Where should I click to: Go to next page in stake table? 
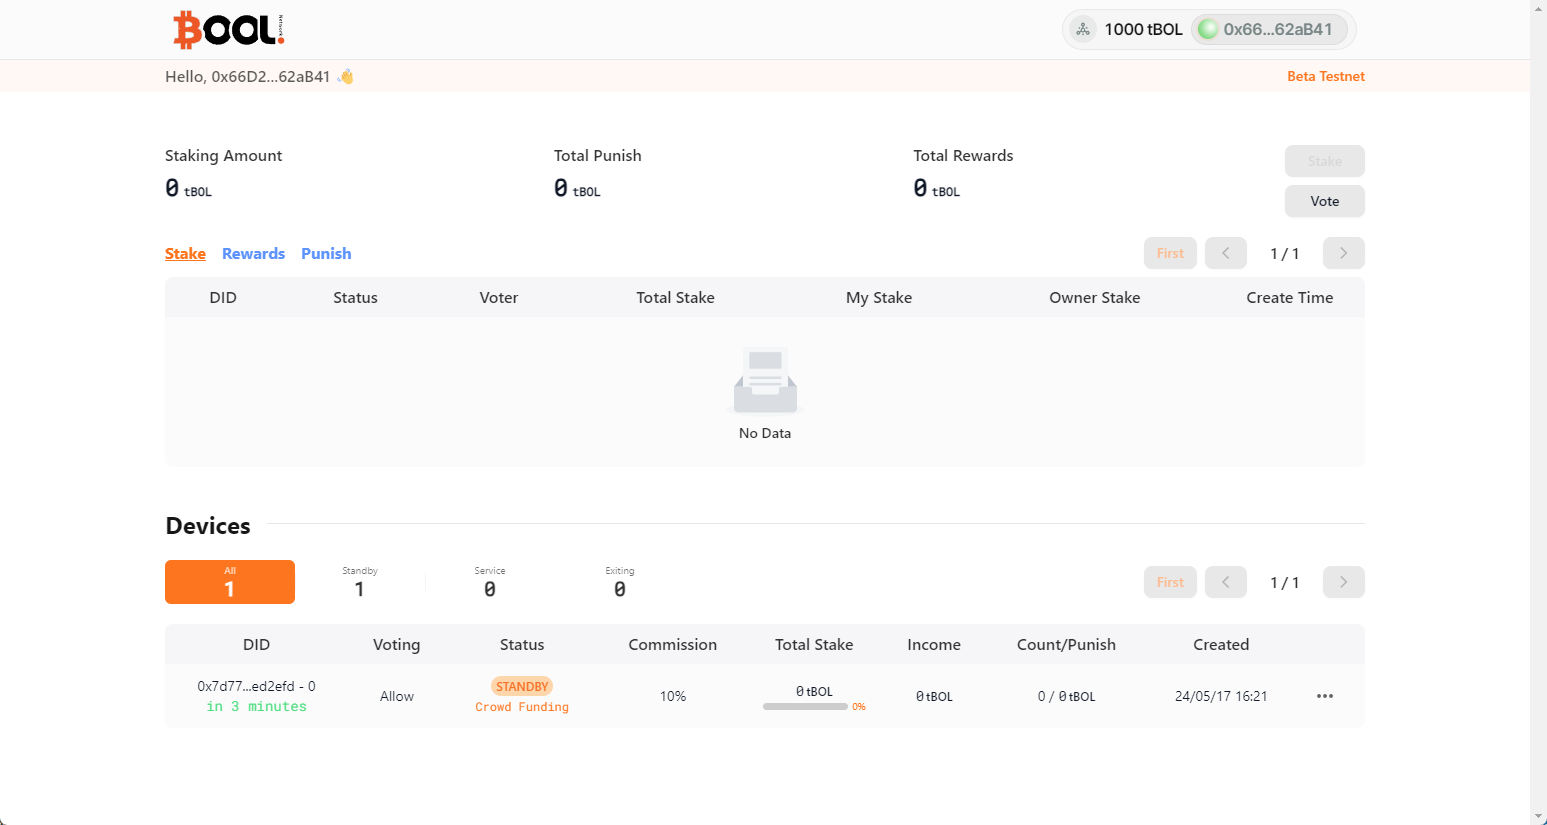[x=1343, y=254]
